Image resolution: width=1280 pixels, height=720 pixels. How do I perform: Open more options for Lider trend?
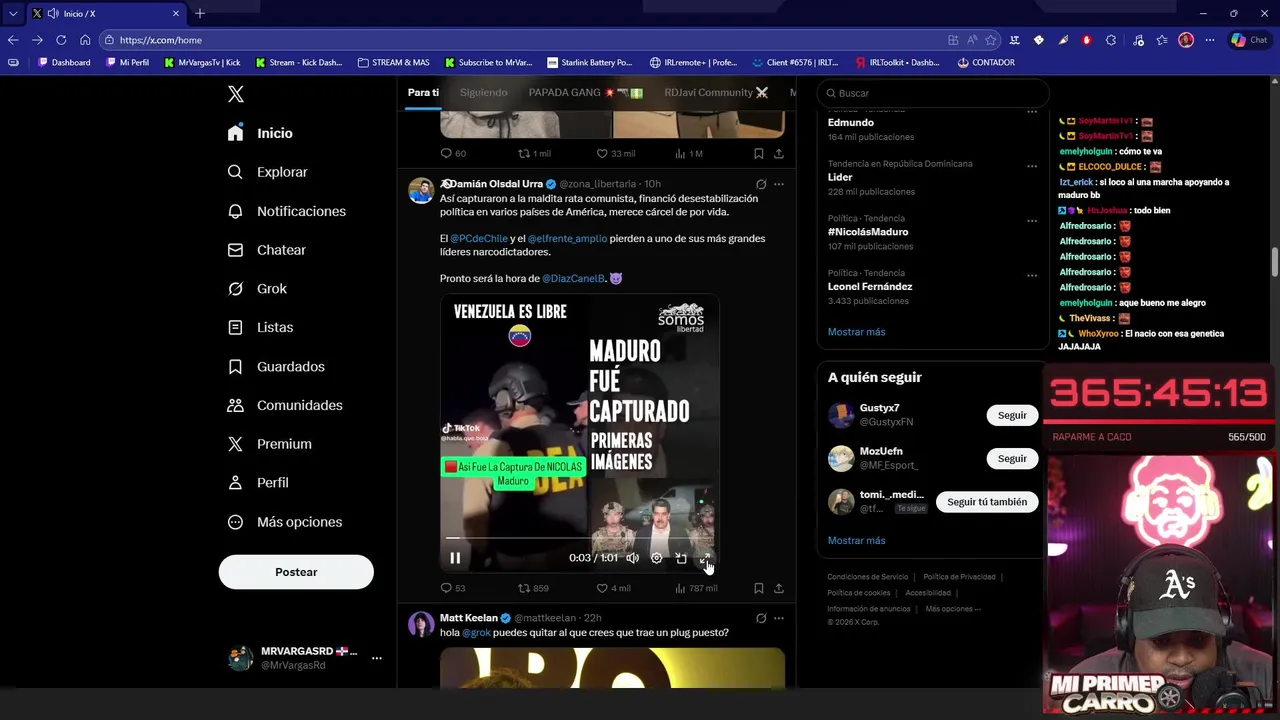point(1032,166)
